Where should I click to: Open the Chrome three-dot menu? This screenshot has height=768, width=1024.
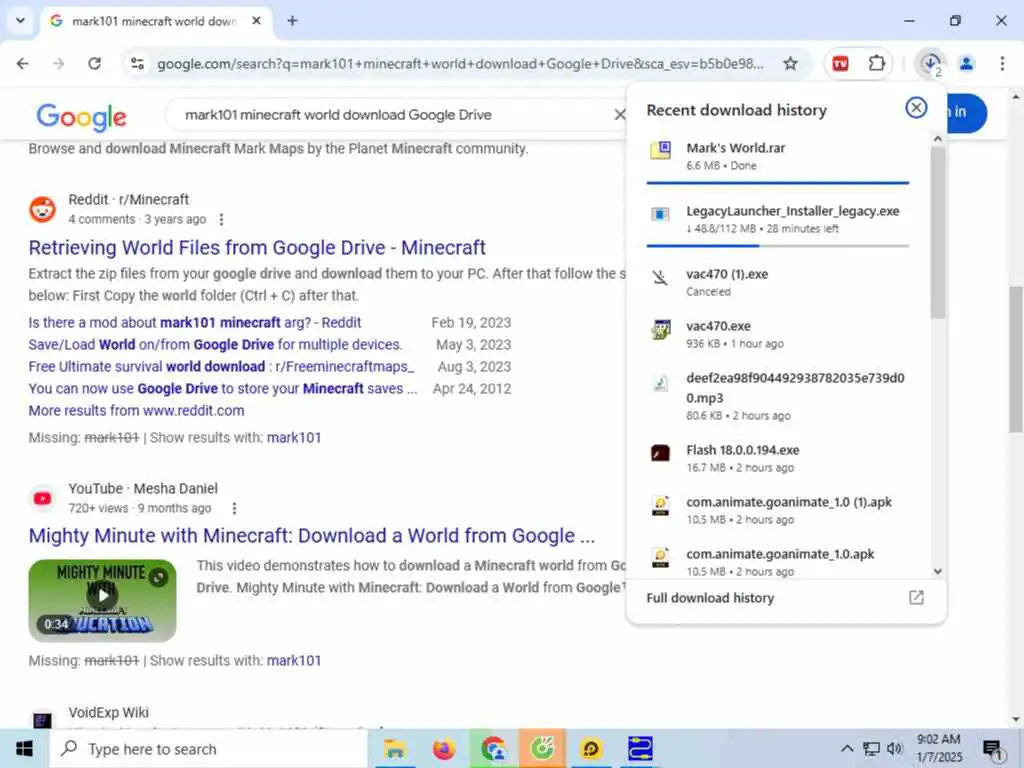pos(1002,63)
